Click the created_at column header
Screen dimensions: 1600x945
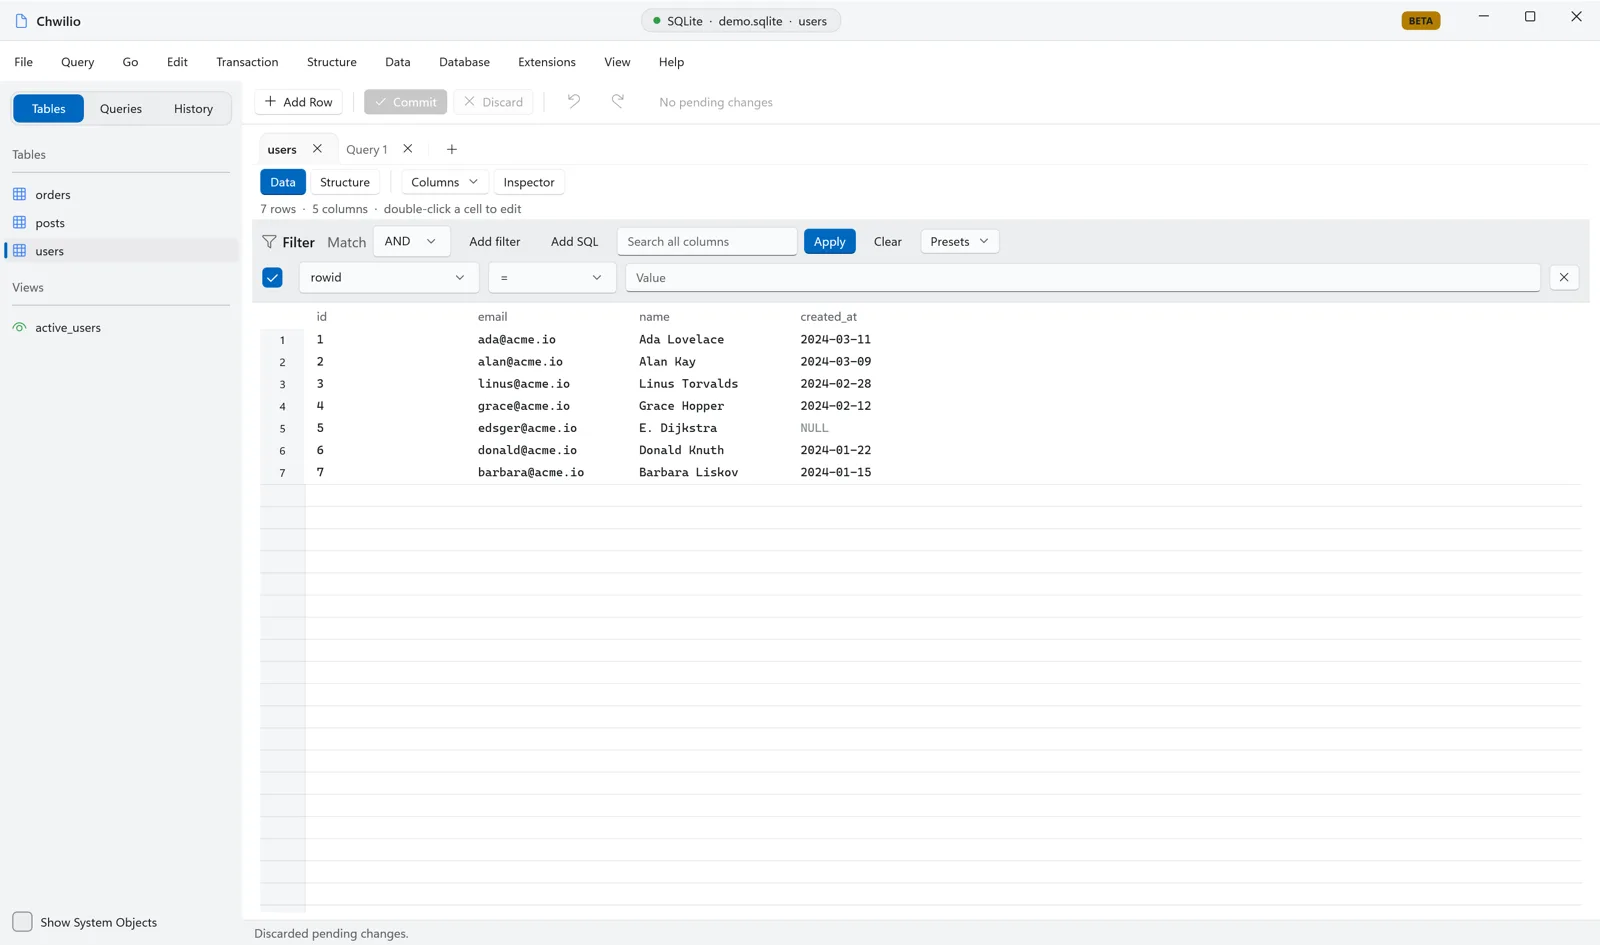828,317
